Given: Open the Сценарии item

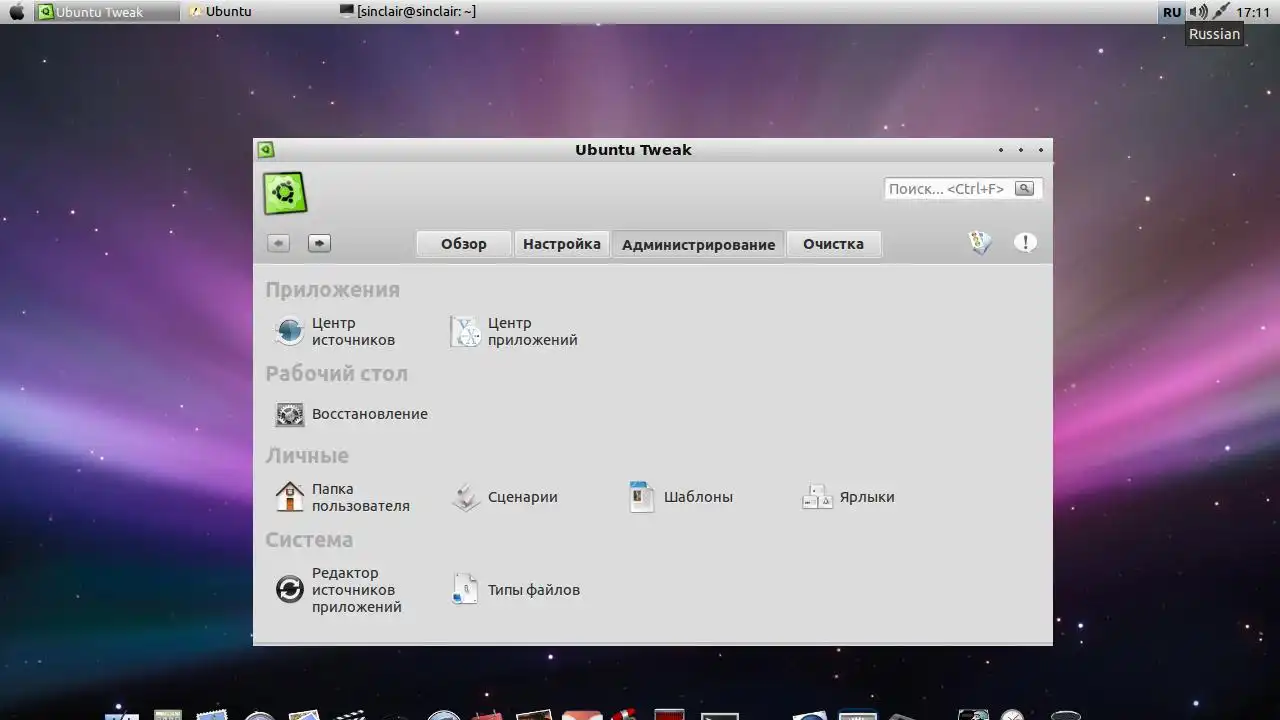Looking at the screenshot, I should coord(504,497).
